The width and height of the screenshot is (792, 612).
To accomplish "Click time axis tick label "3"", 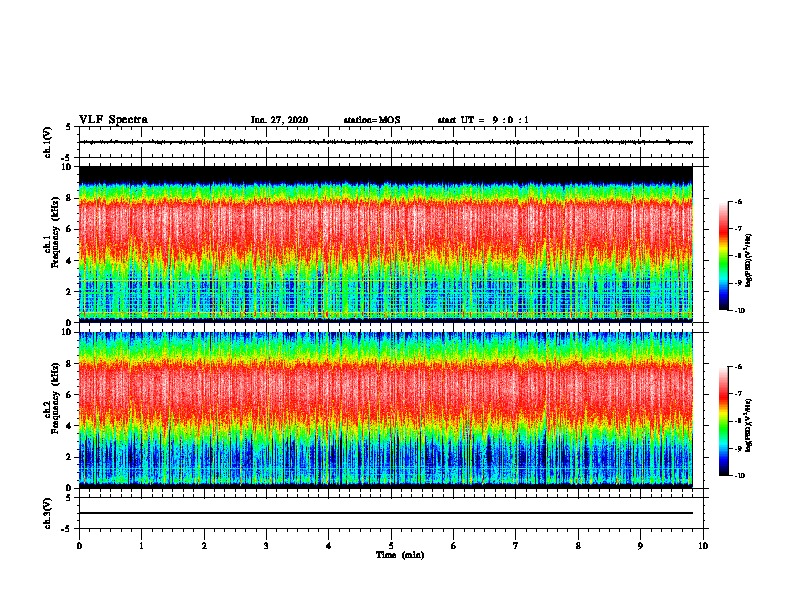I will coord(266,546).
